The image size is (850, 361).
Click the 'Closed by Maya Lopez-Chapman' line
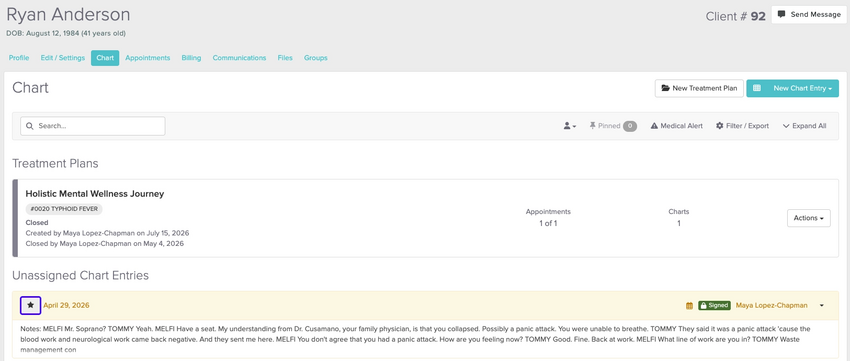click(105, 244)
